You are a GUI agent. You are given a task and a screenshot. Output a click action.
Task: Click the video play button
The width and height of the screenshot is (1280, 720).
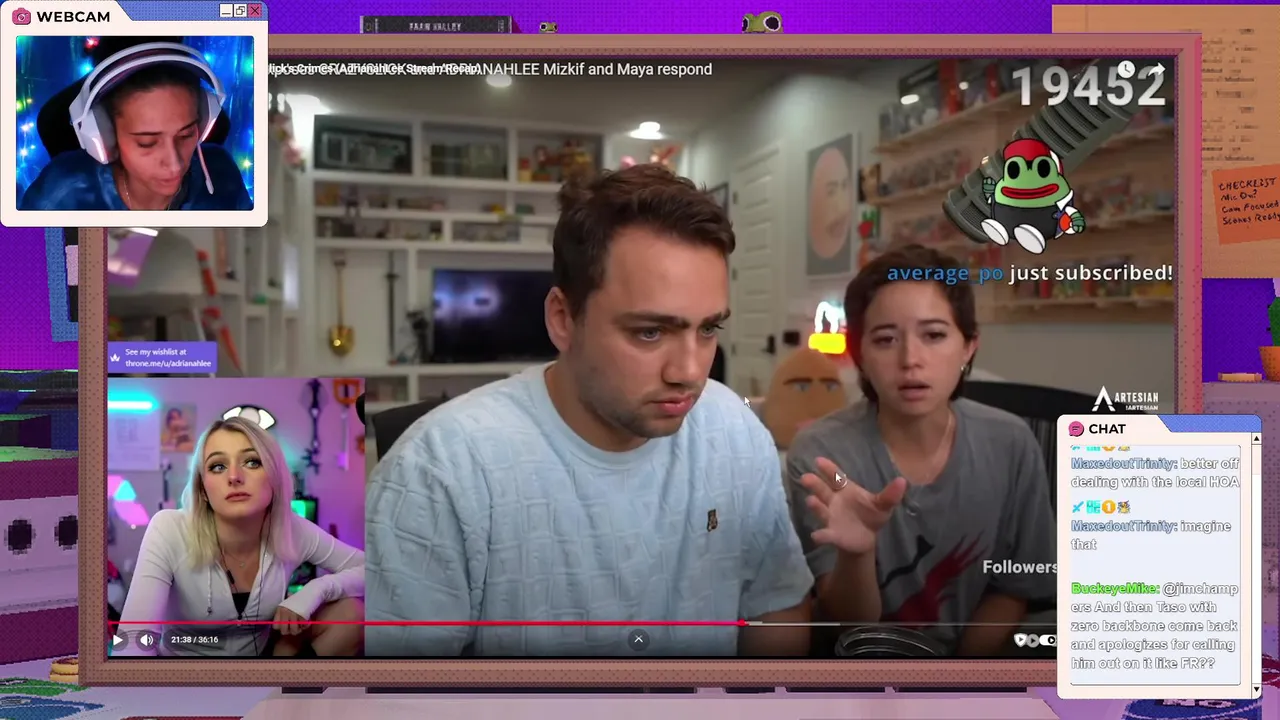[117, 640]
